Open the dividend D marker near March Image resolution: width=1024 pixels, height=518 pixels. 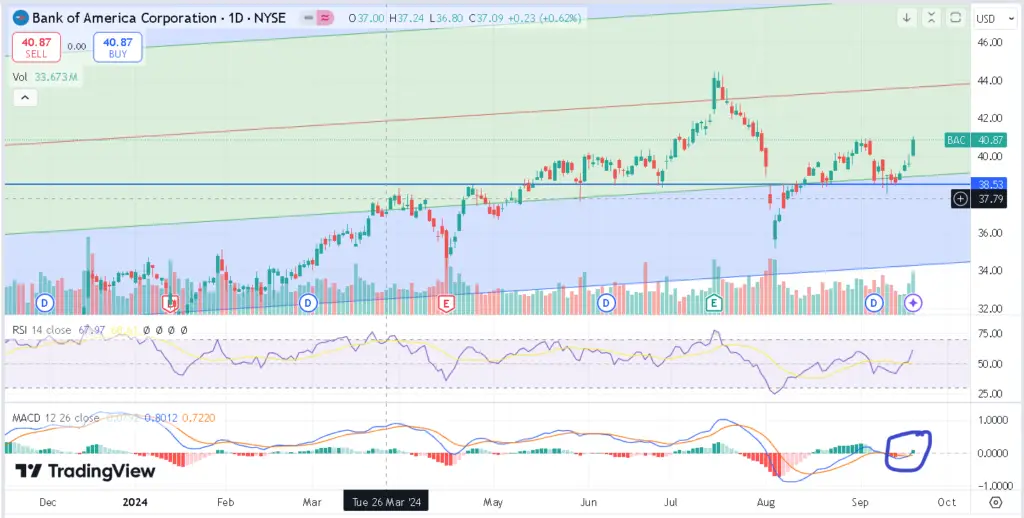(x=308, y=303)
